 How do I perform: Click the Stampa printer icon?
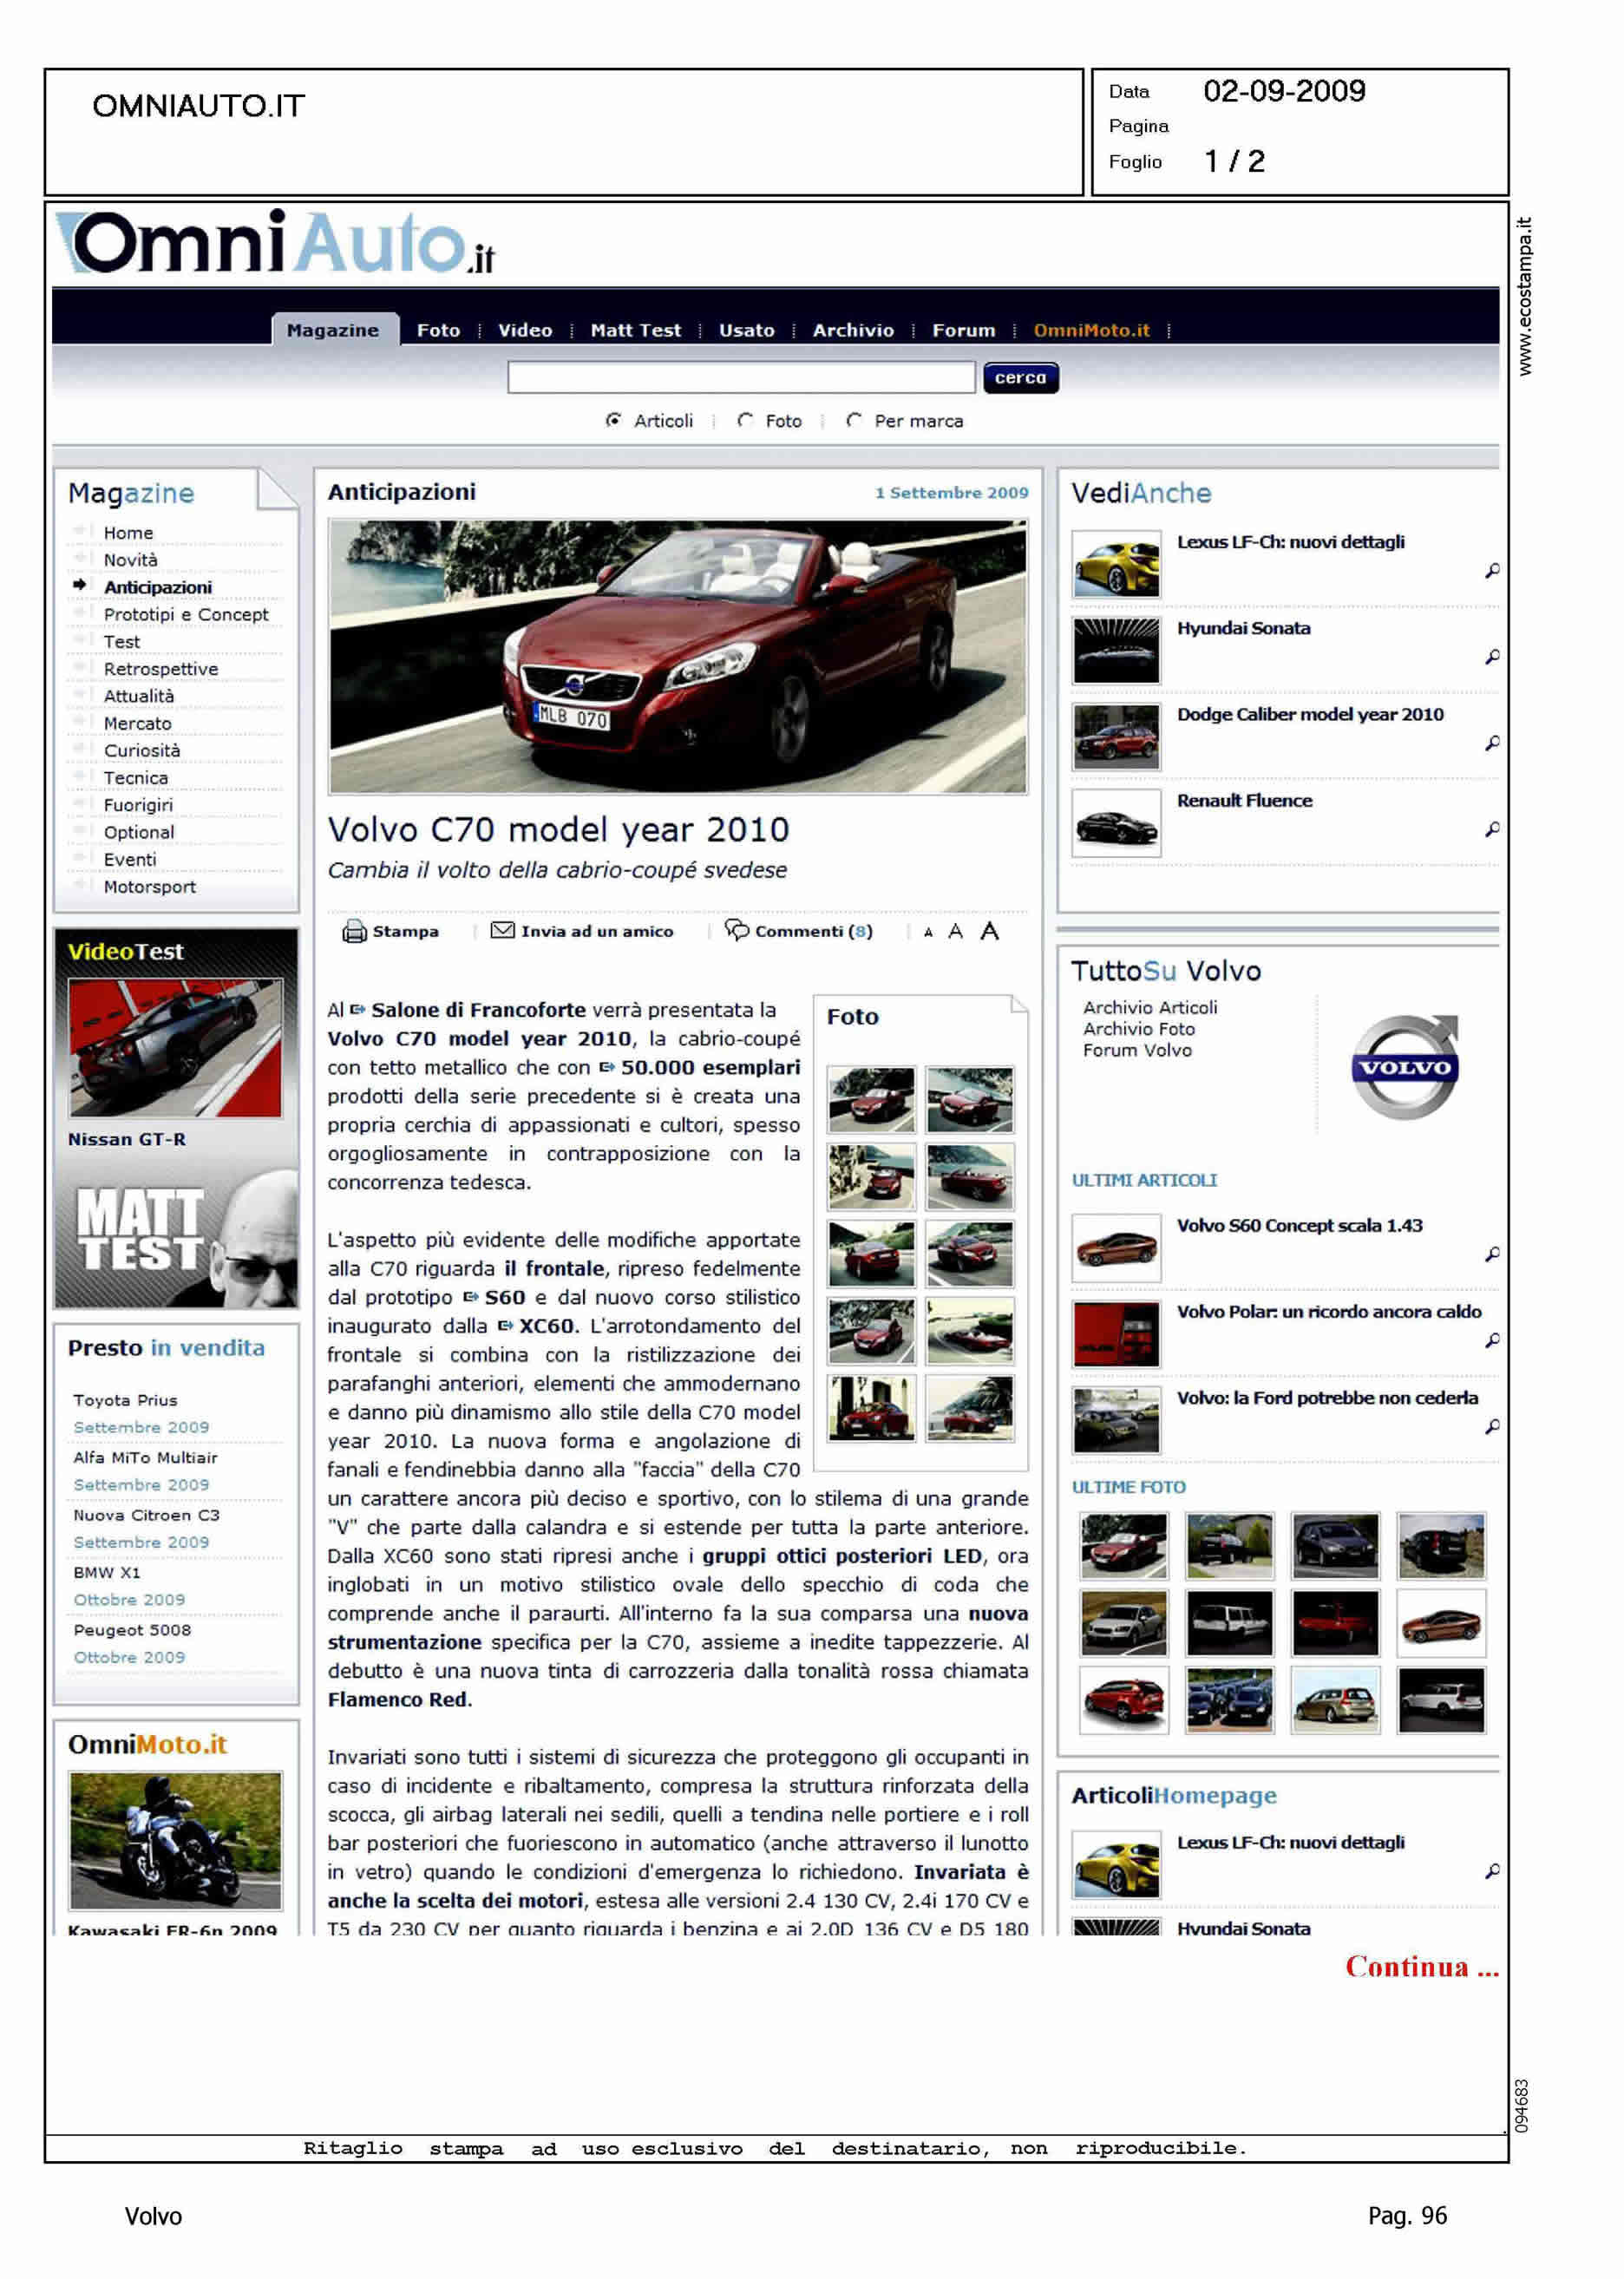click(354, 931)
